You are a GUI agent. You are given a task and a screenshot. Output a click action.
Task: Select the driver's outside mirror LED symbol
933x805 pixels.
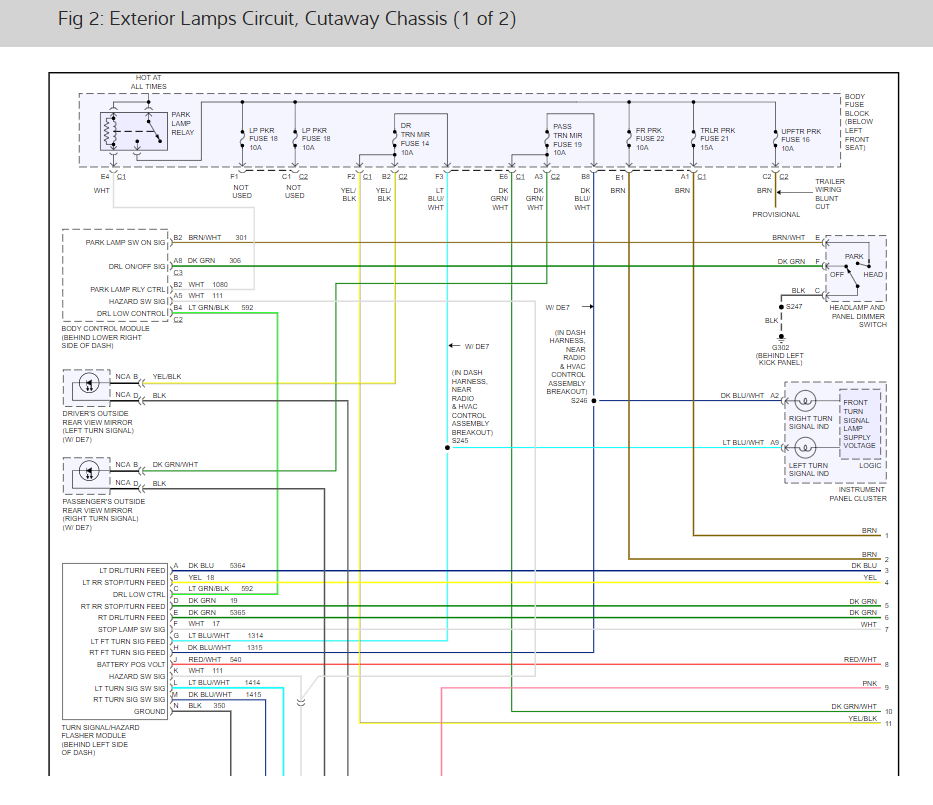pos(90,385)
